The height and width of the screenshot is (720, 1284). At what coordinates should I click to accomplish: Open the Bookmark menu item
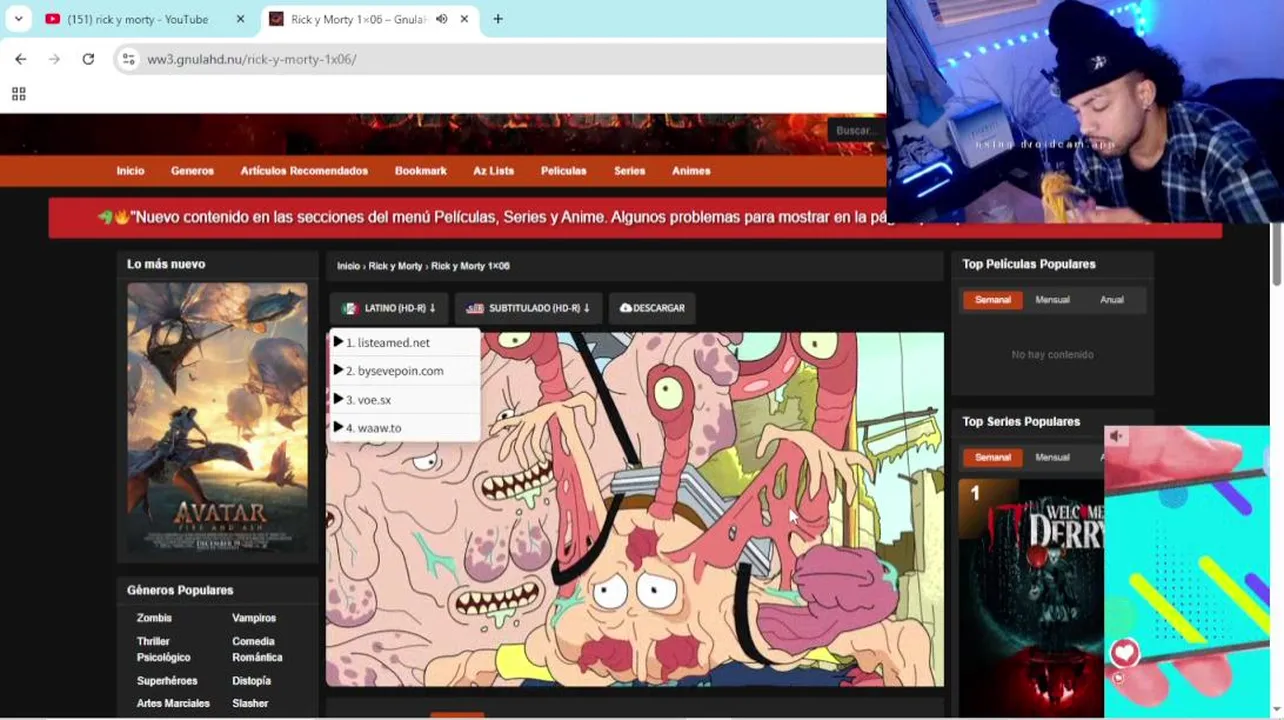tap(421, 171)
